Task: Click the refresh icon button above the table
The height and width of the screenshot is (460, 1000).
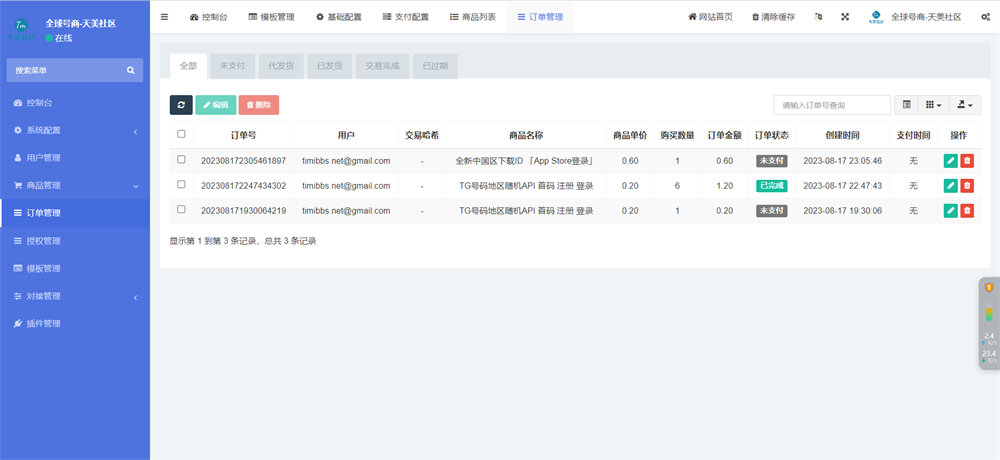Action: pos(181,105)
